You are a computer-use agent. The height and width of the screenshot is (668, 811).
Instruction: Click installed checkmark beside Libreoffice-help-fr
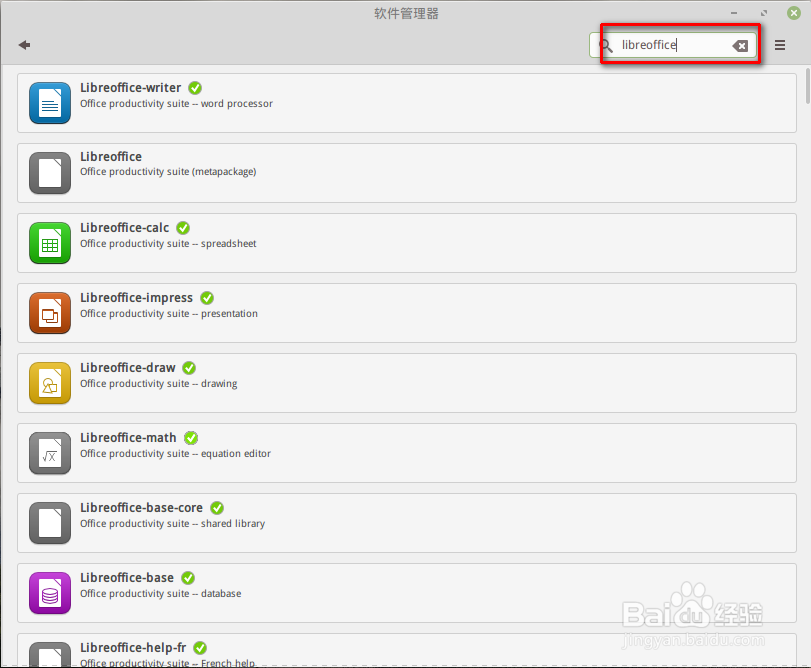click(x=200, y=648)
